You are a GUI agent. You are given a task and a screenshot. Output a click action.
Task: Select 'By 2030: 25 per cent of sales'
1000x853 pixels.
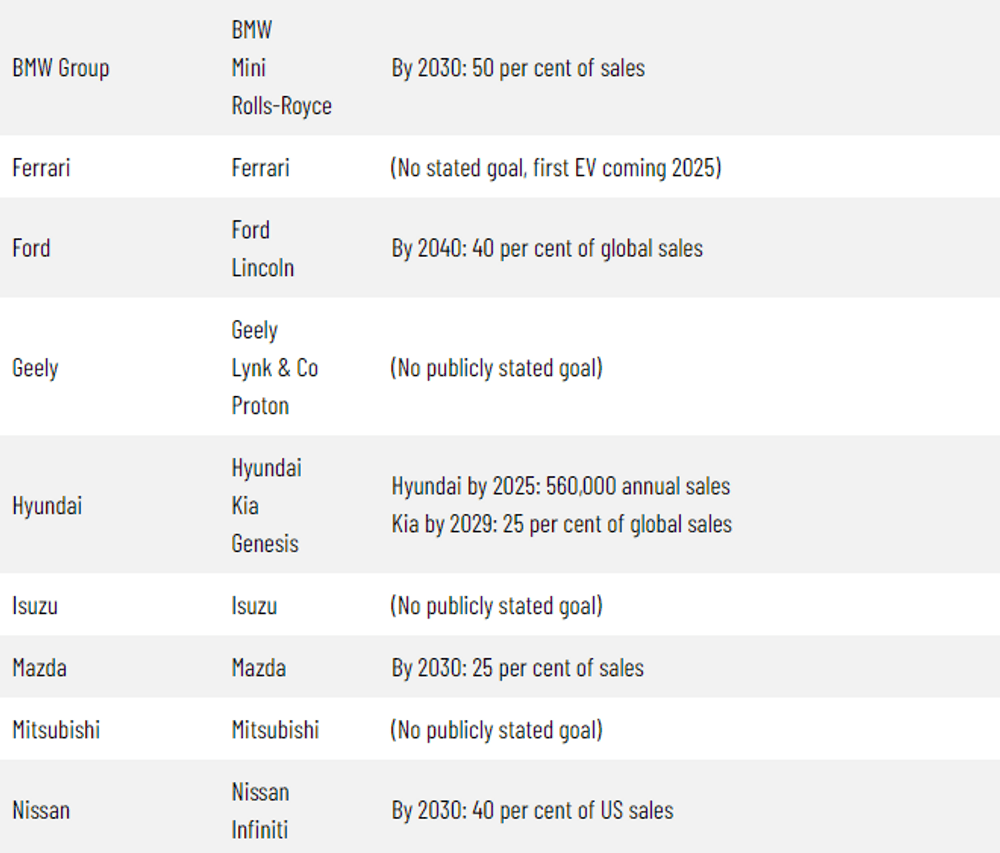click(518, 668)
